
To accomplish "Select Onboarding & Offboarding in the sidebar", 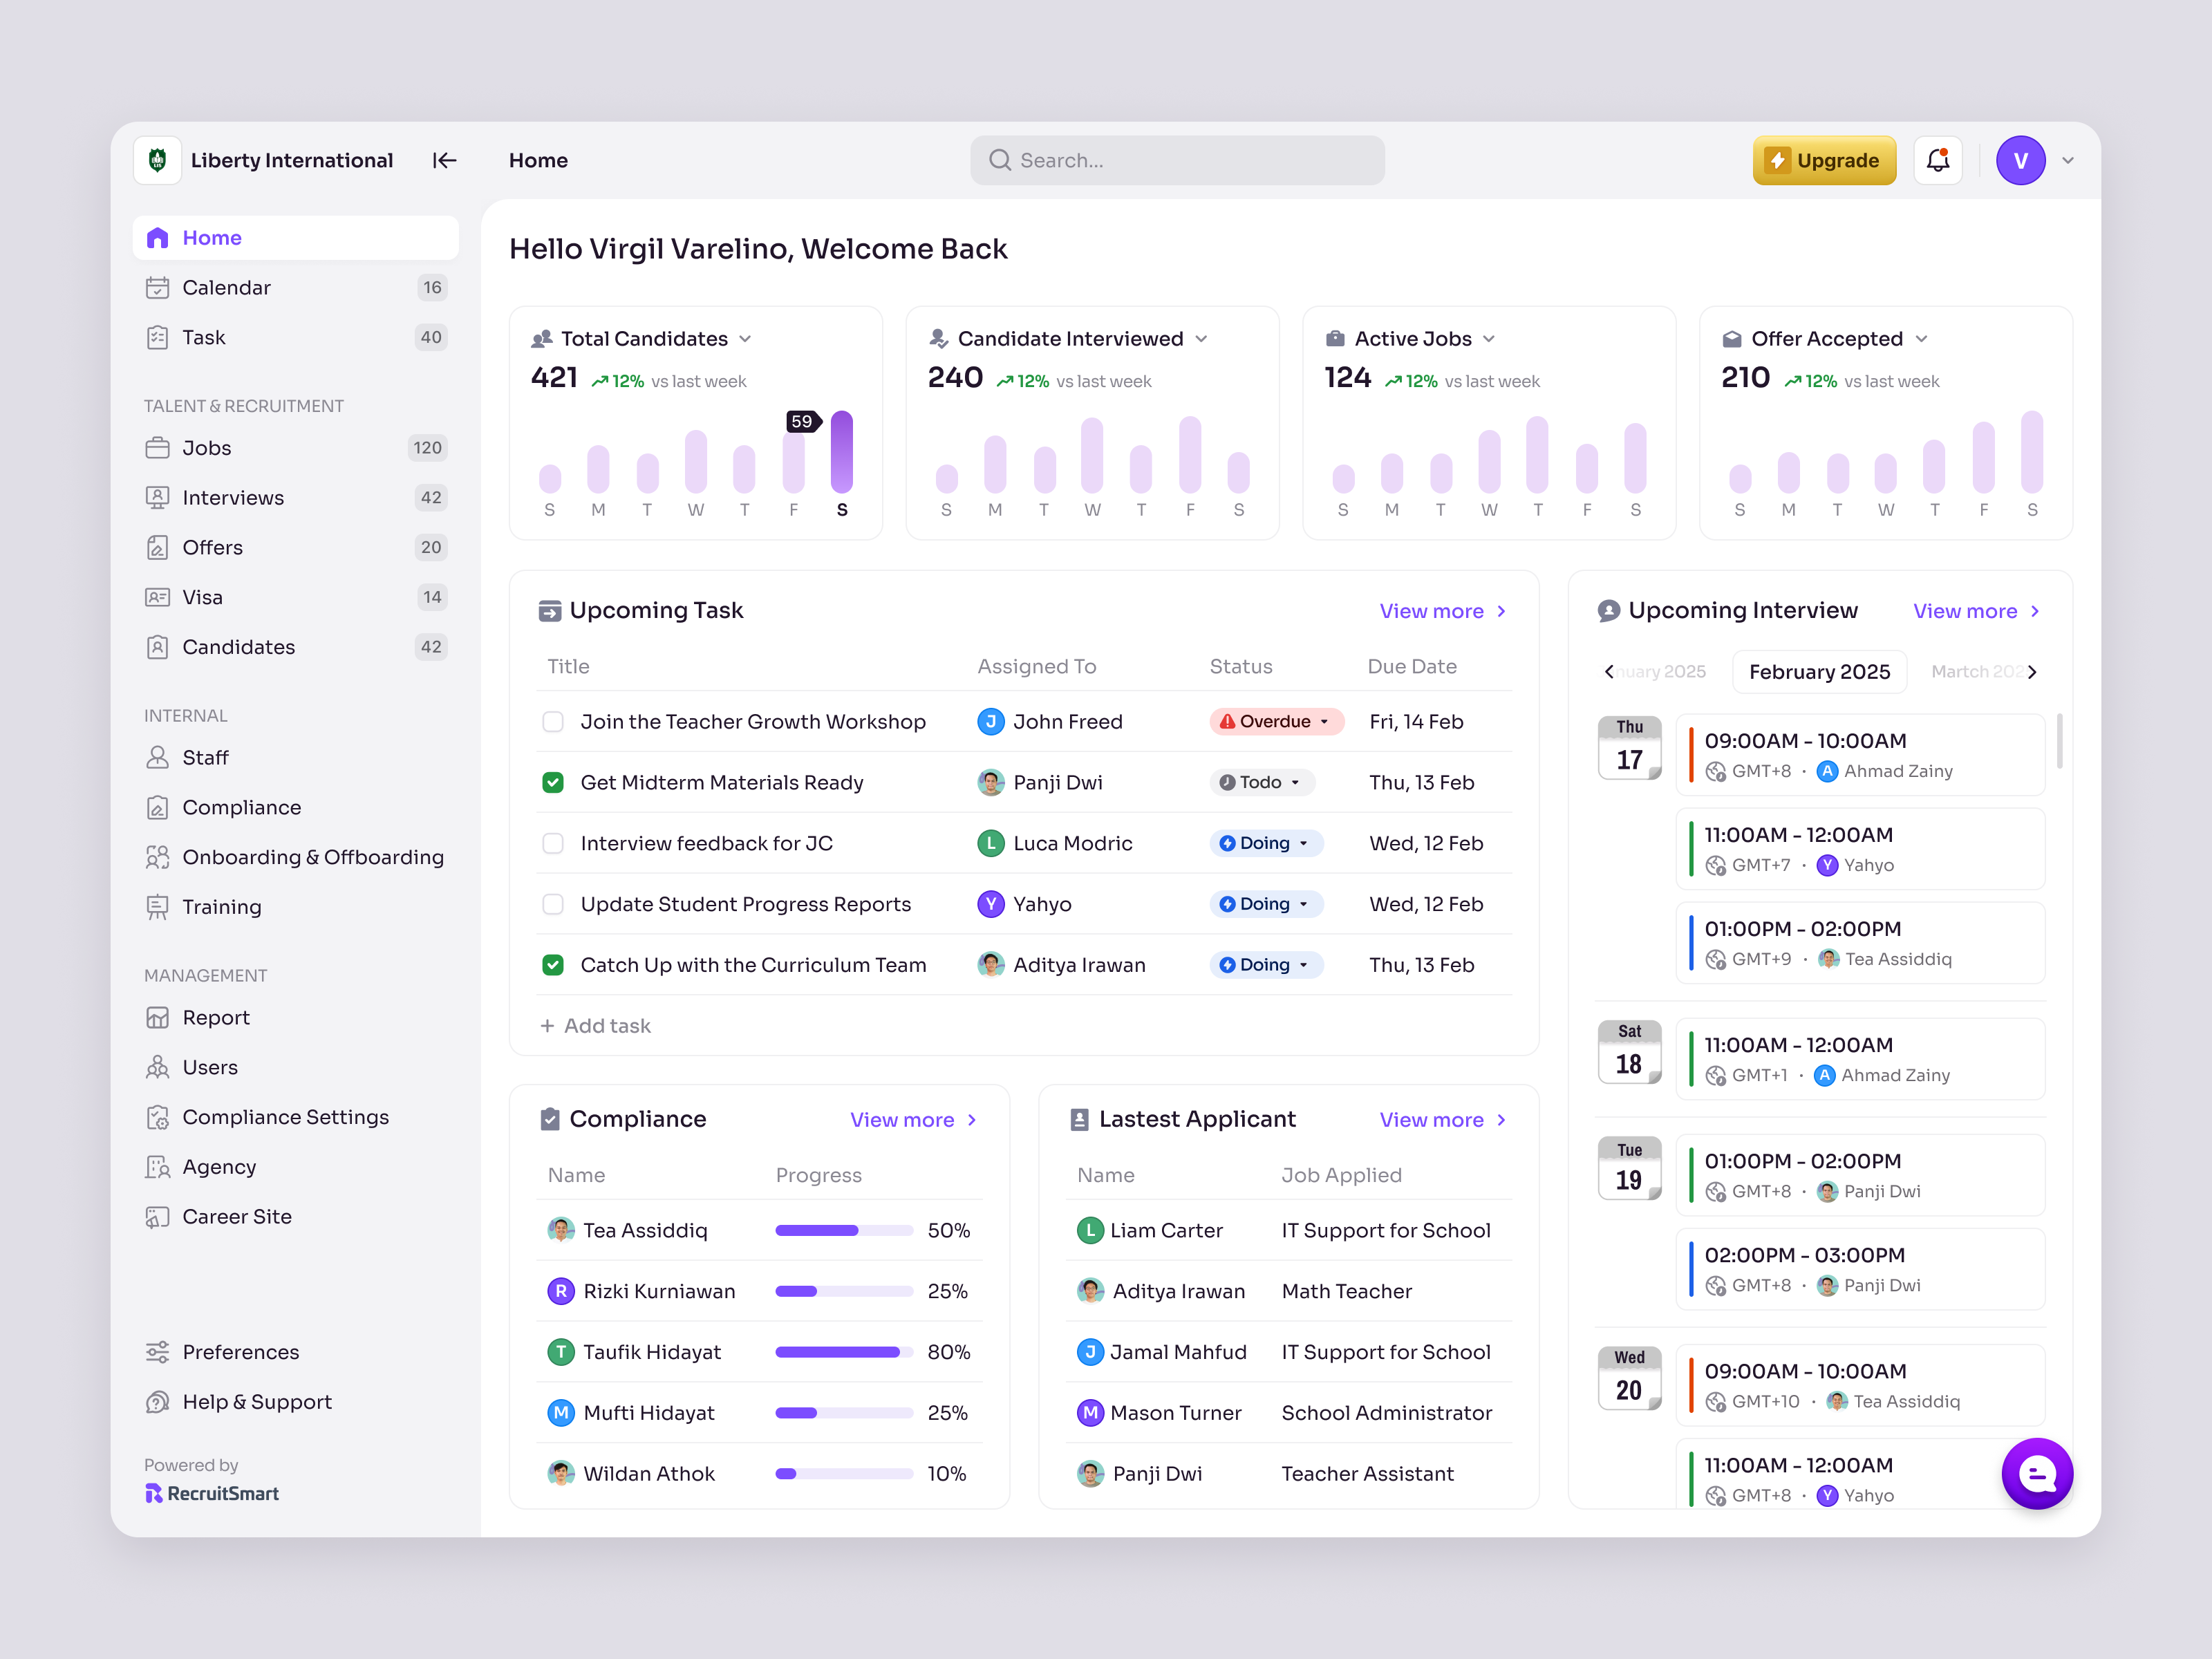I will tap(313, 857).
